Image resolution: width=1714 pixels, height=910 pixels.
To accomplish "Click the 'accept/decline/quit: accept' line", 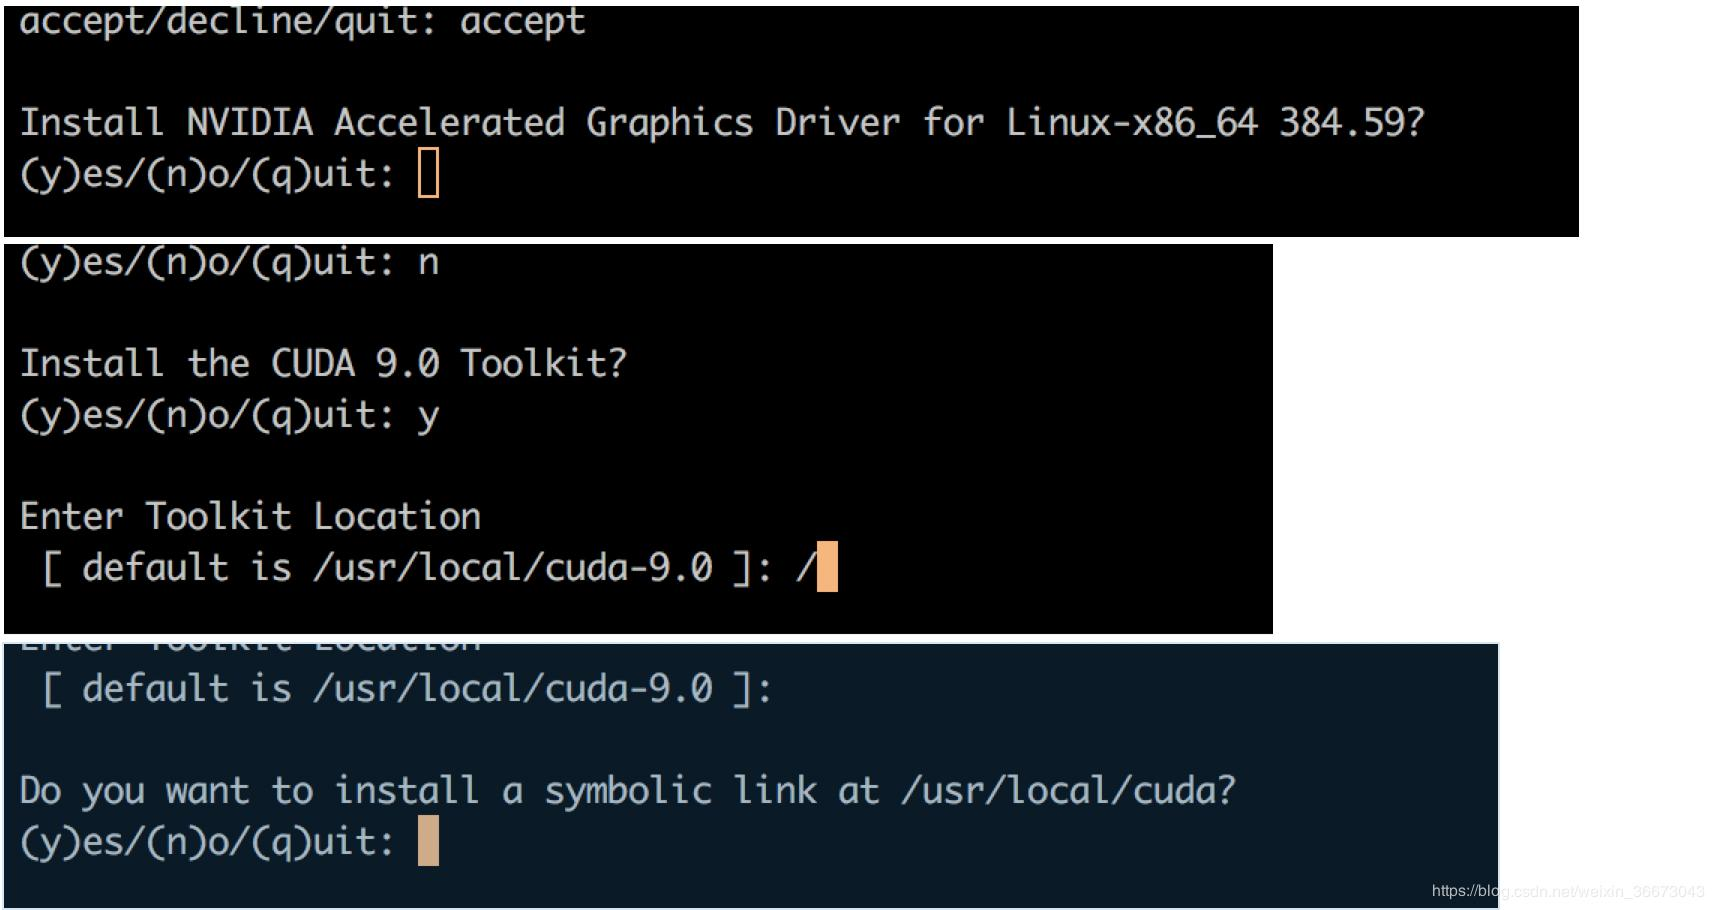I will pyautogui.click(x=302, y=22).
